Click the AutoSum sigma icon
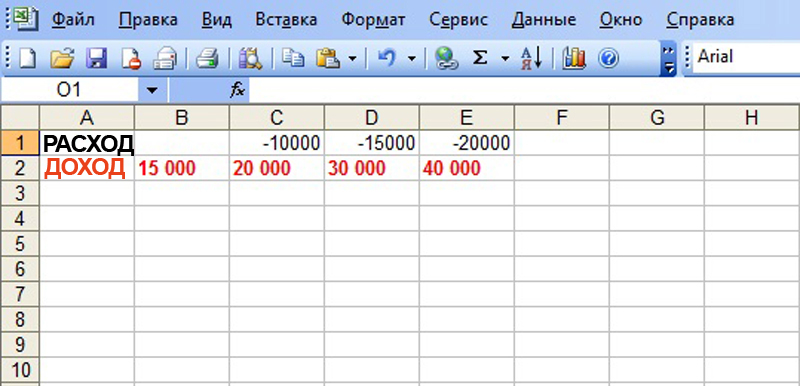 [x=480, y=58]
